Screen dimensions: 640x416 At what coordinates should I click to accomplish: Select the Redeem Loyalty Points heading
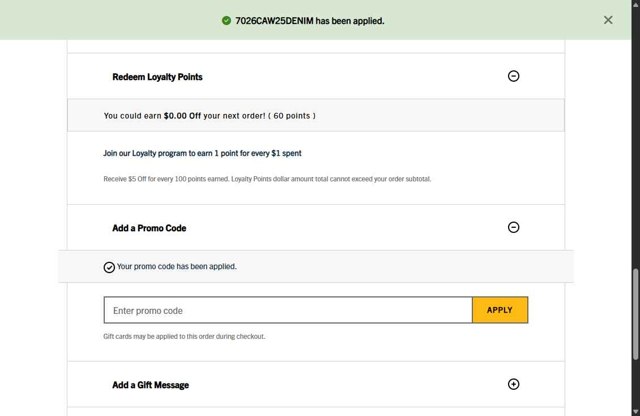(157, 77)
